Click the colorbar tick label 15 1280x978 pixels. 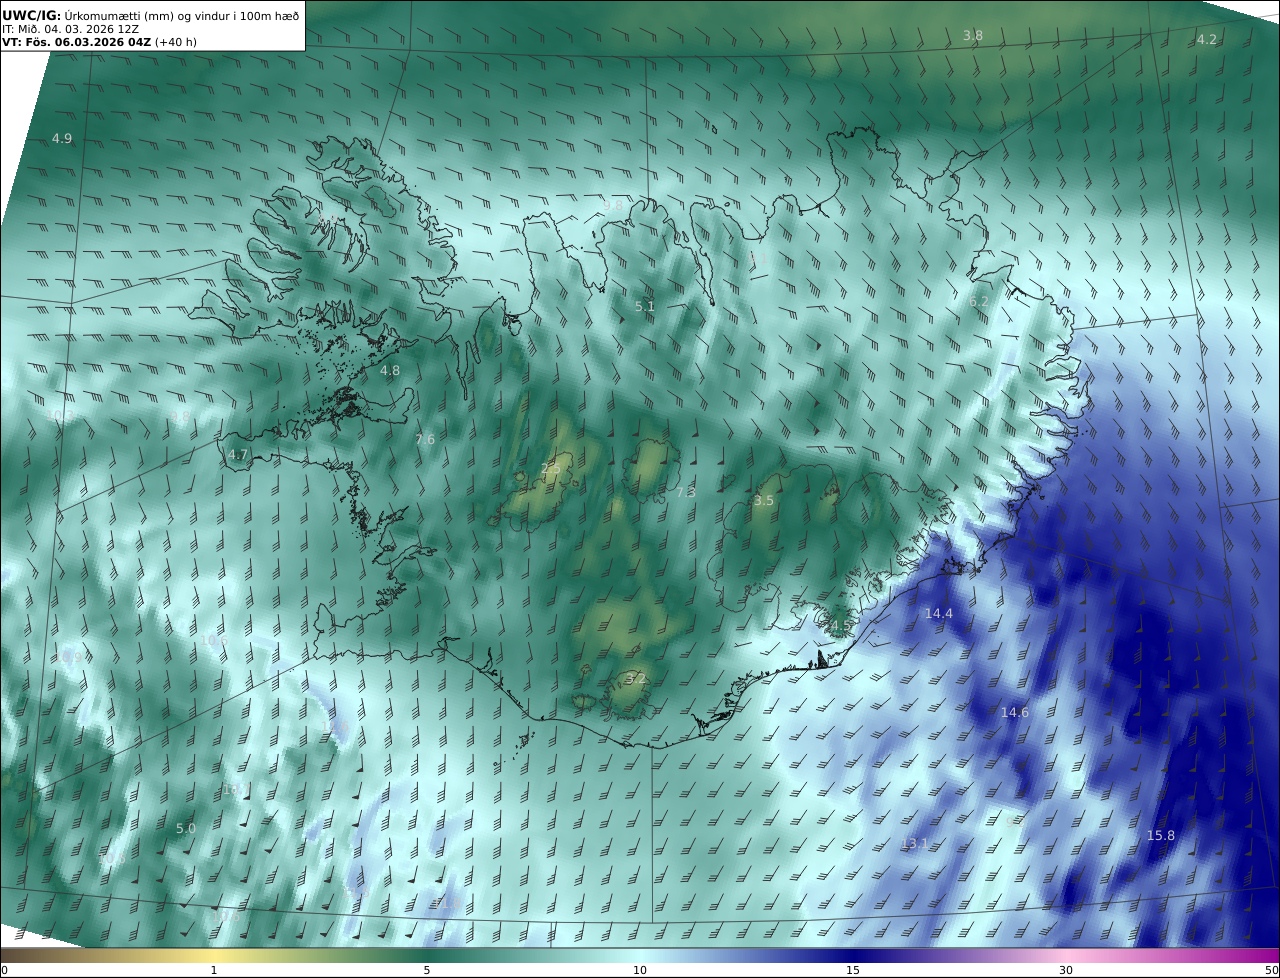coord(853,971)
